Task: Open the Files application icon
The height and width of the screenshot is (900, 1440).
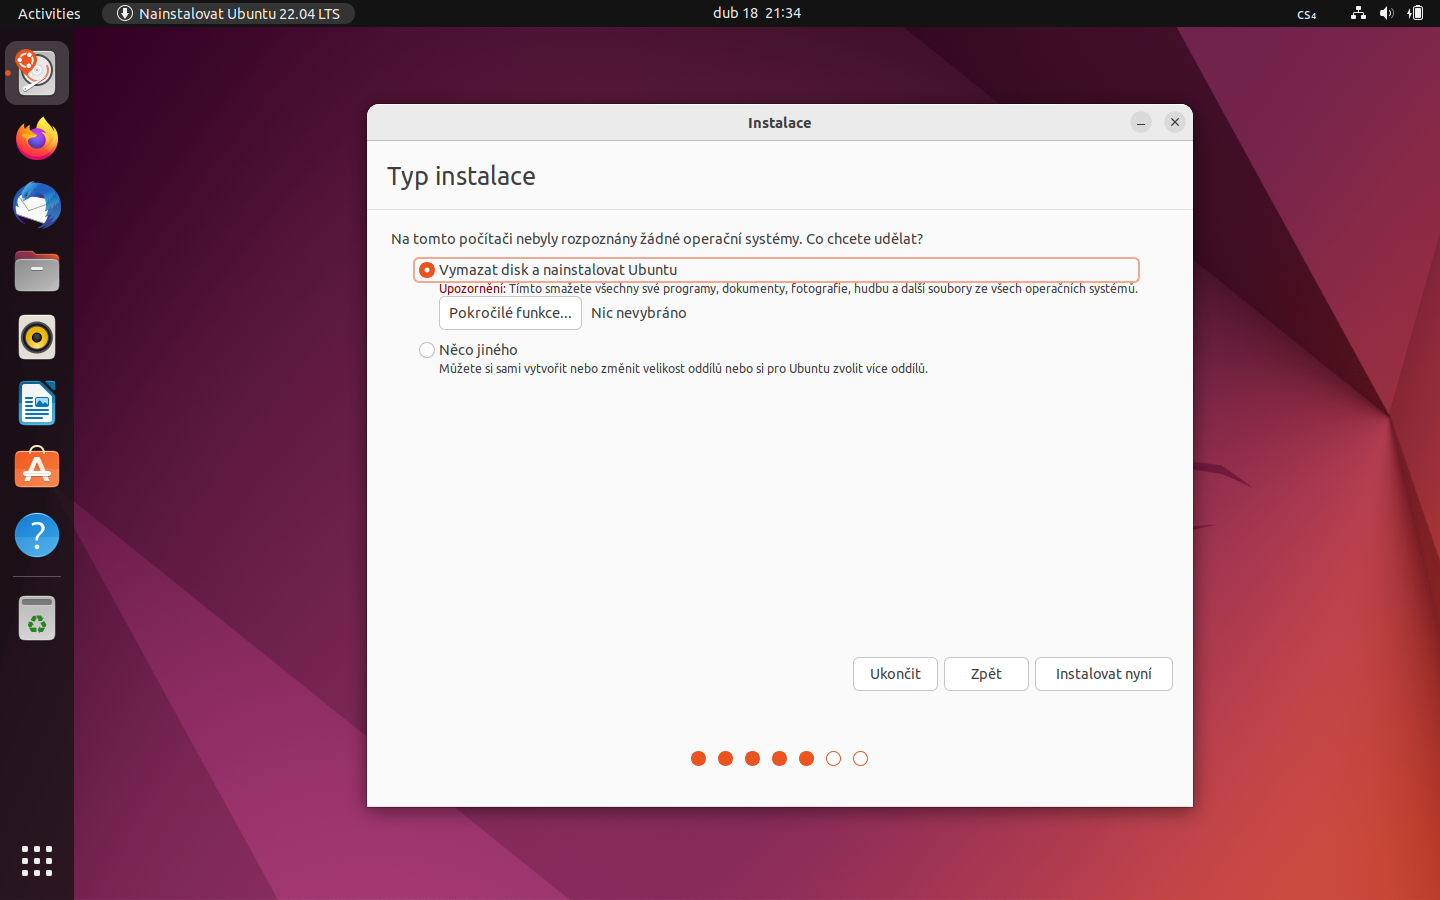Action: [36, 271]
